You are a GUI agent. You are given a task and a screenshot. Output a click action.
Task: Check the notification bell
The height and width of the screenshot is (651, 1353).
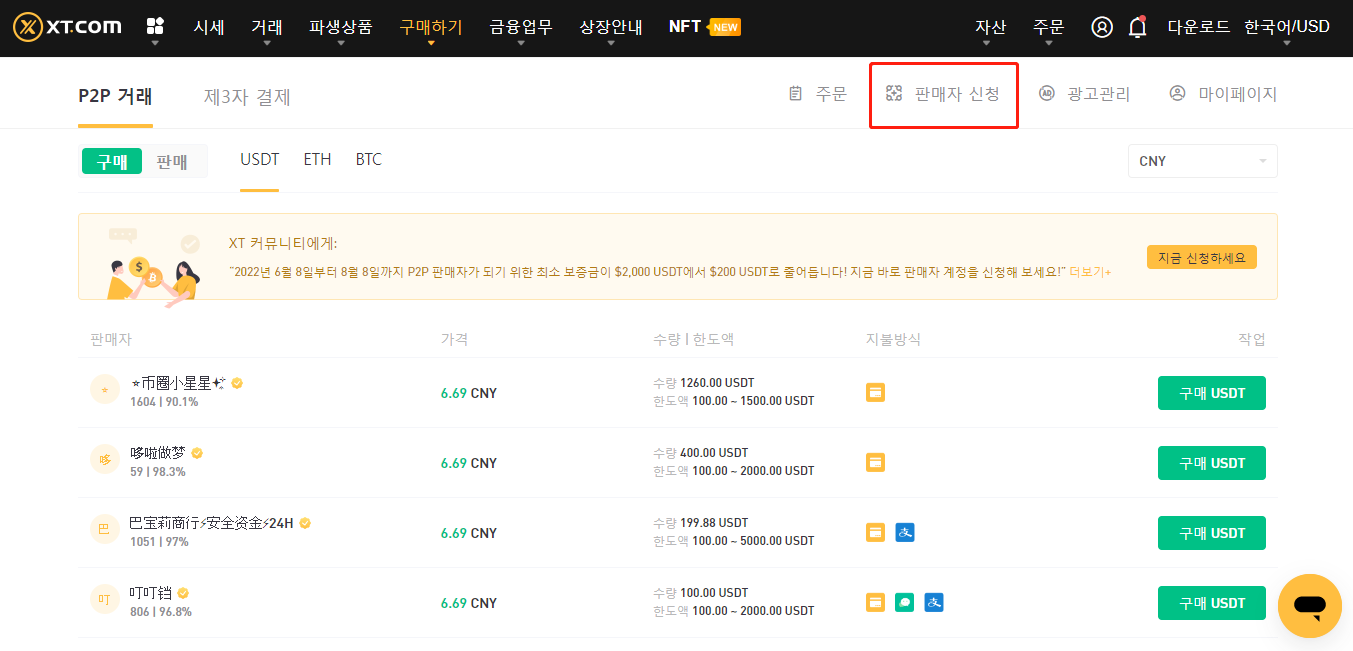[x=1137, y=27]
